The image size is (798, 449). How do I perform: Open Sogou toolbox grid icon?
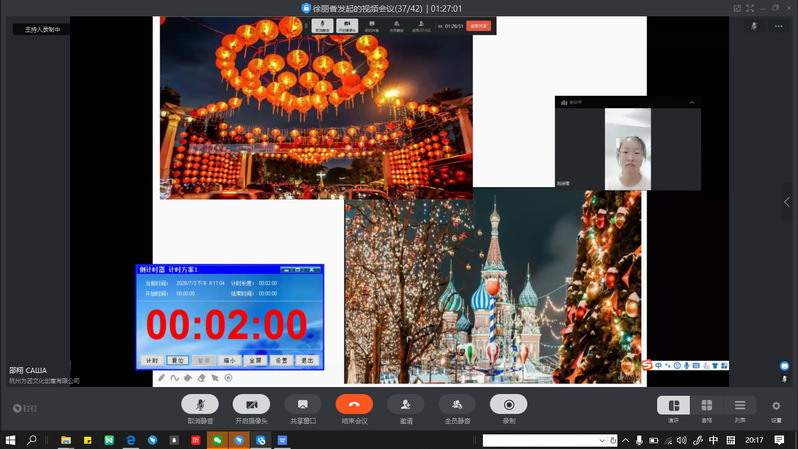point(724,366)
